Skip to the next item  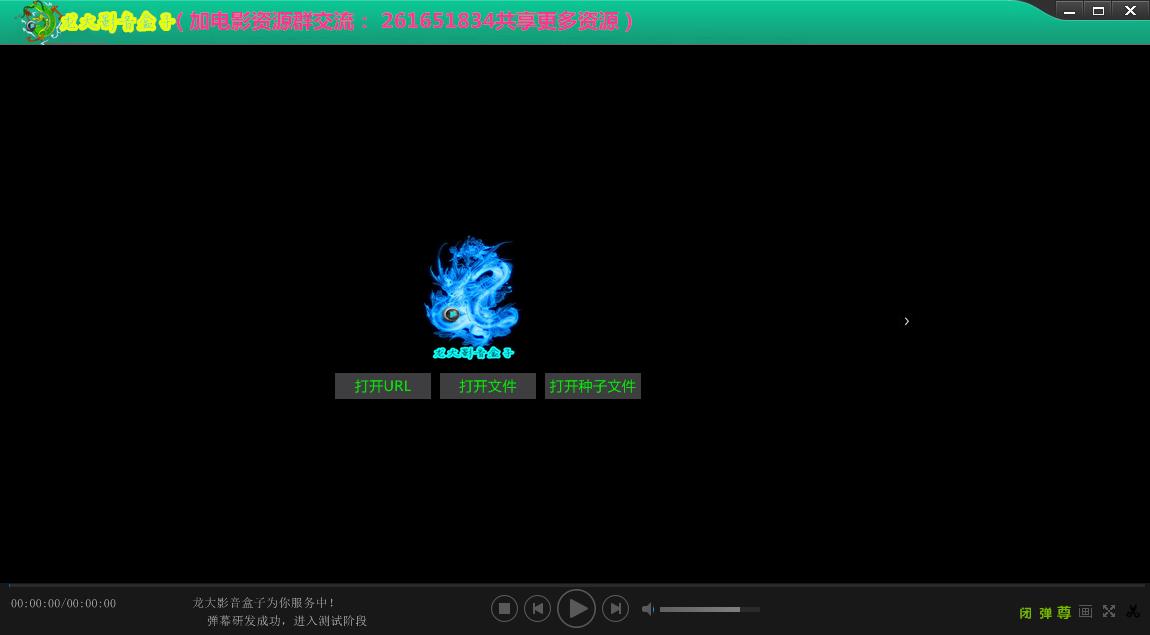click(x=615, y=608)
